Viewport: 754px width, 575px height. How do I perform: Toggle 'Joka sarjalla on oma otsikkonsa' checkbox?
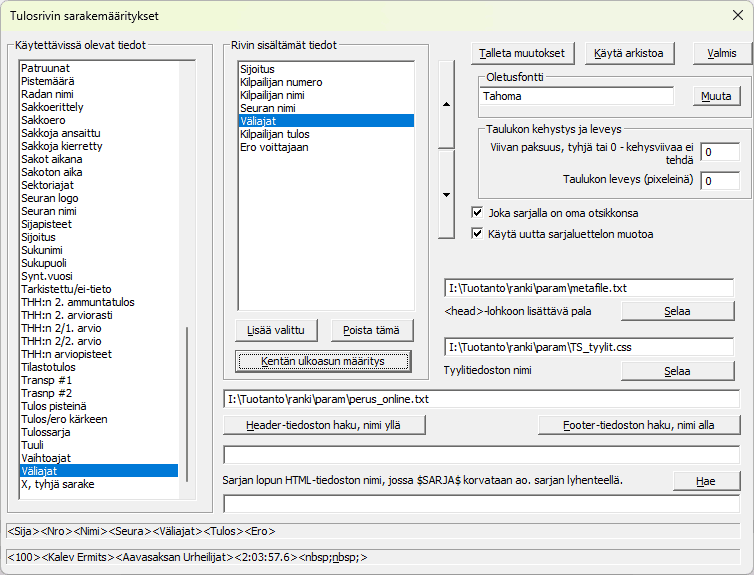click(x=477, y=213)
